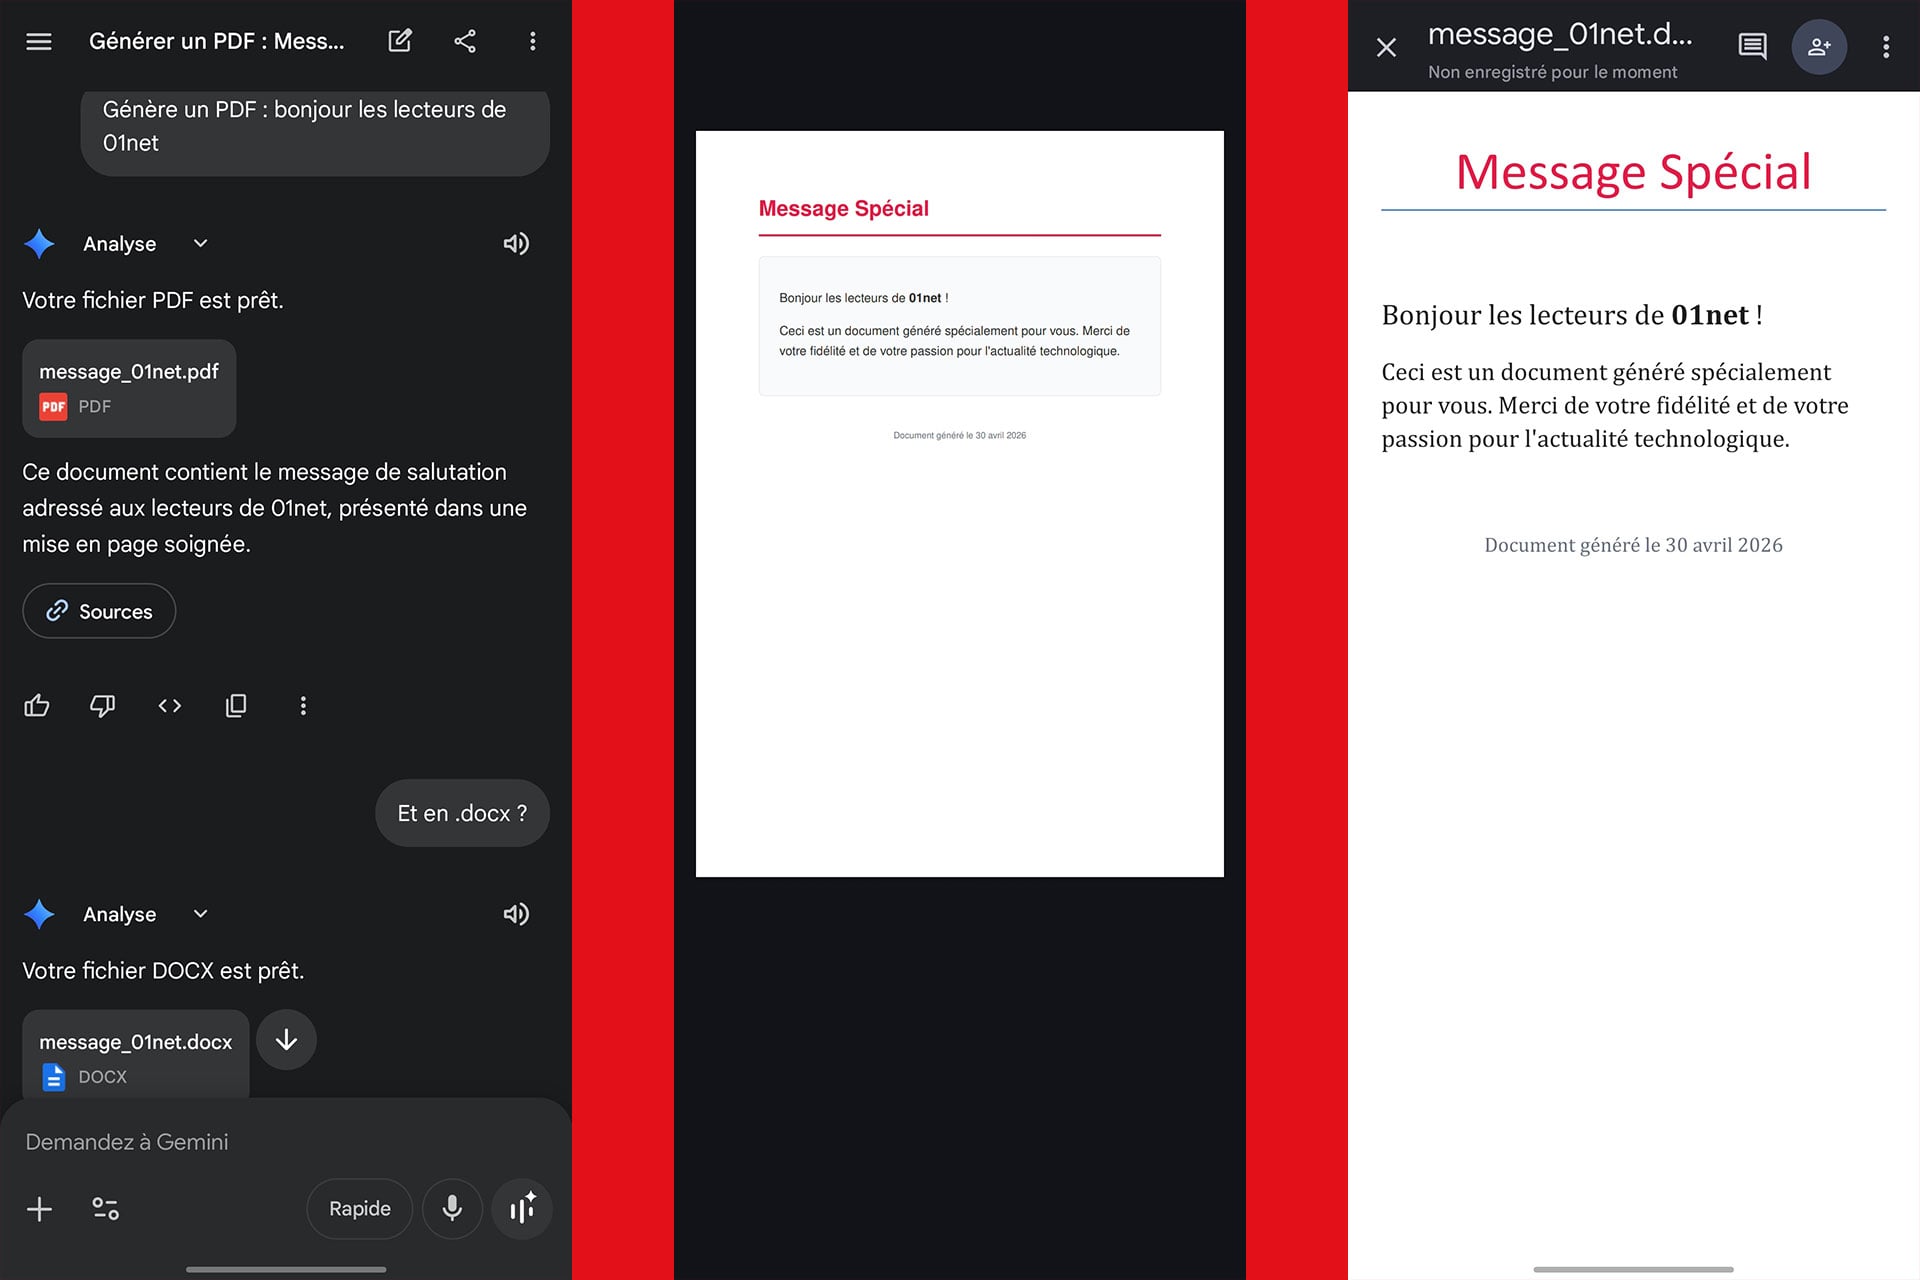Click the 'Votre fichier PDF est prêt.' text
The image size is (1920, 1280).
click(x=153, y=300)
